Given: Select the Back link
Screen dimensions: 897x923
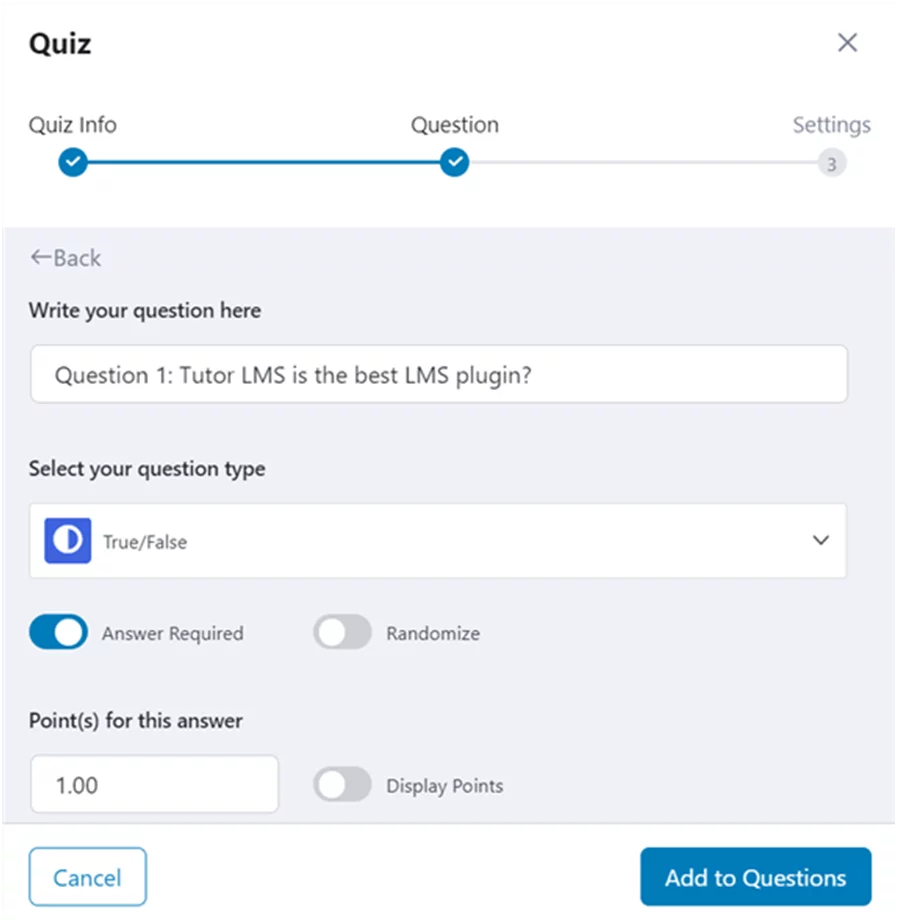Looking at the screenshot, I should pyautogui.click(x=65, y=258).
